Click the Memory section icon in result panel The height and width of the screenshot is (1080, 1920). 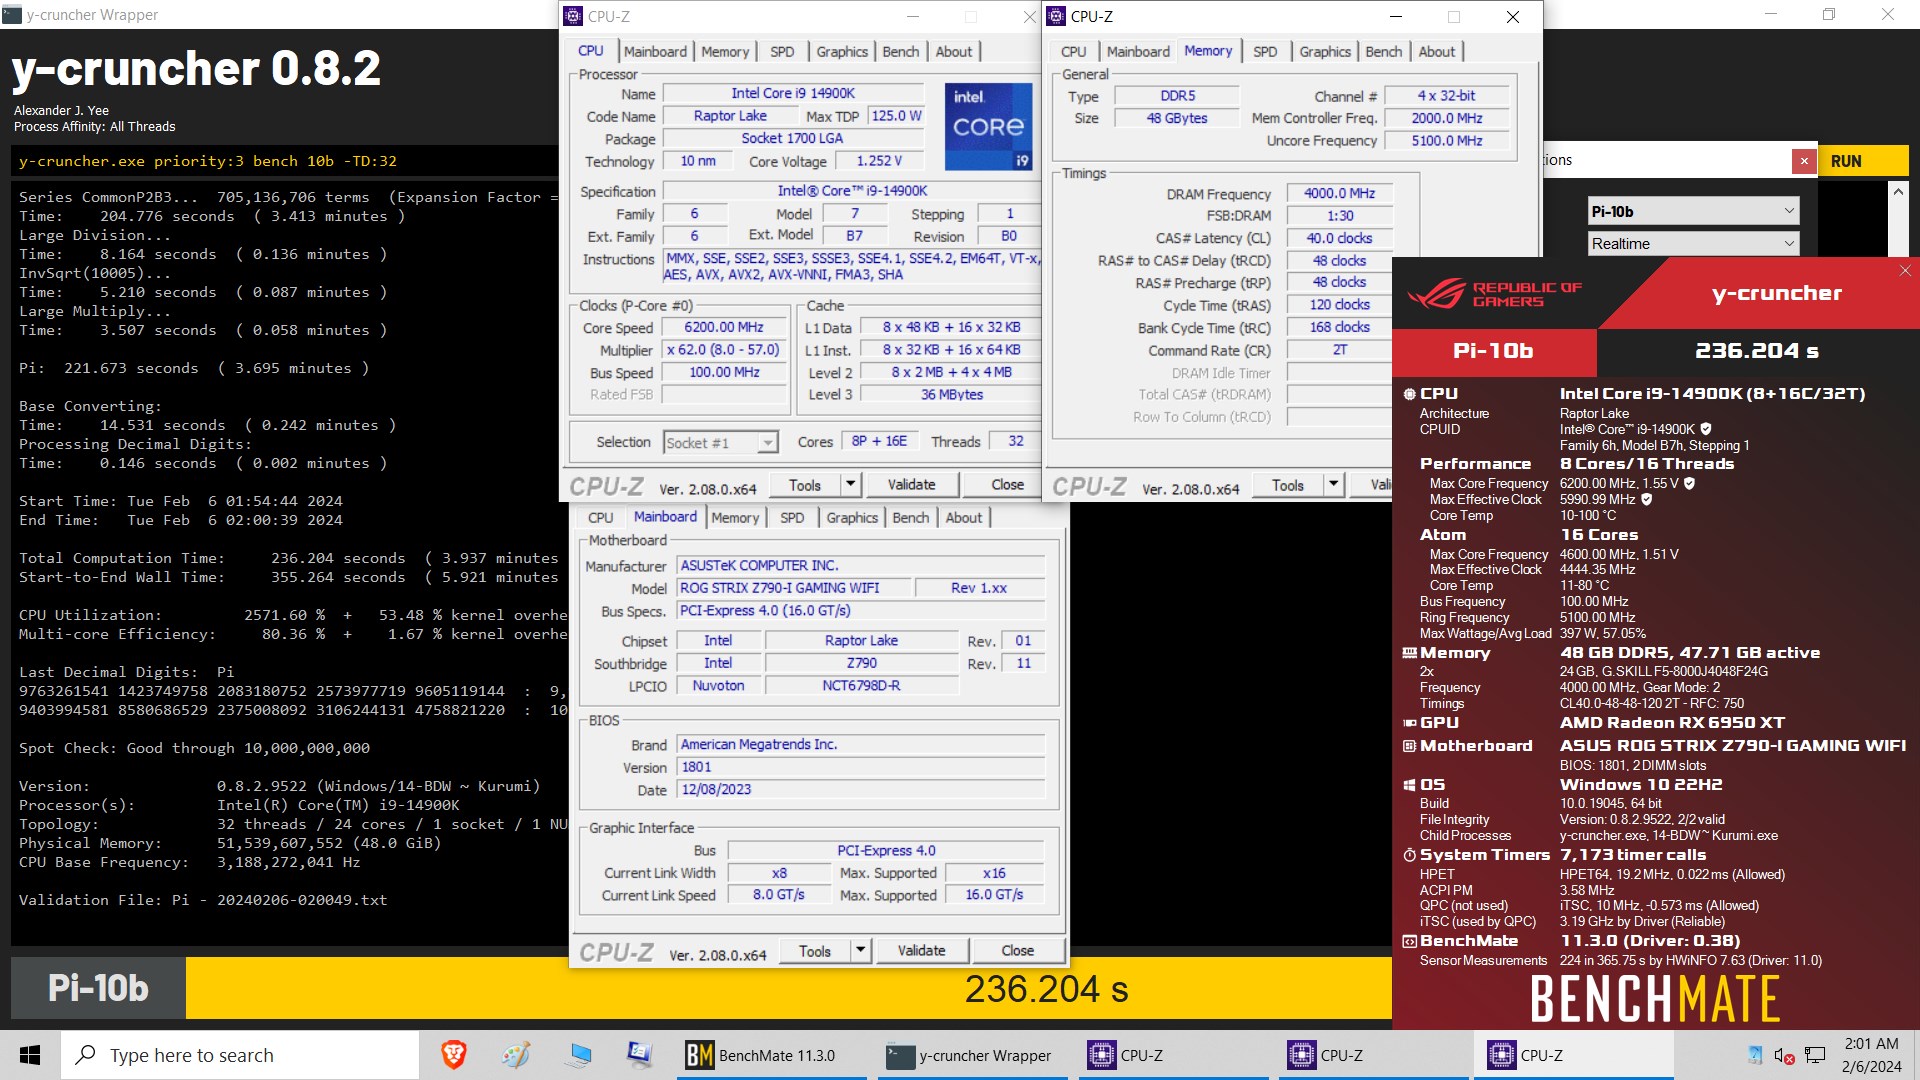[x=1409, y=653]
